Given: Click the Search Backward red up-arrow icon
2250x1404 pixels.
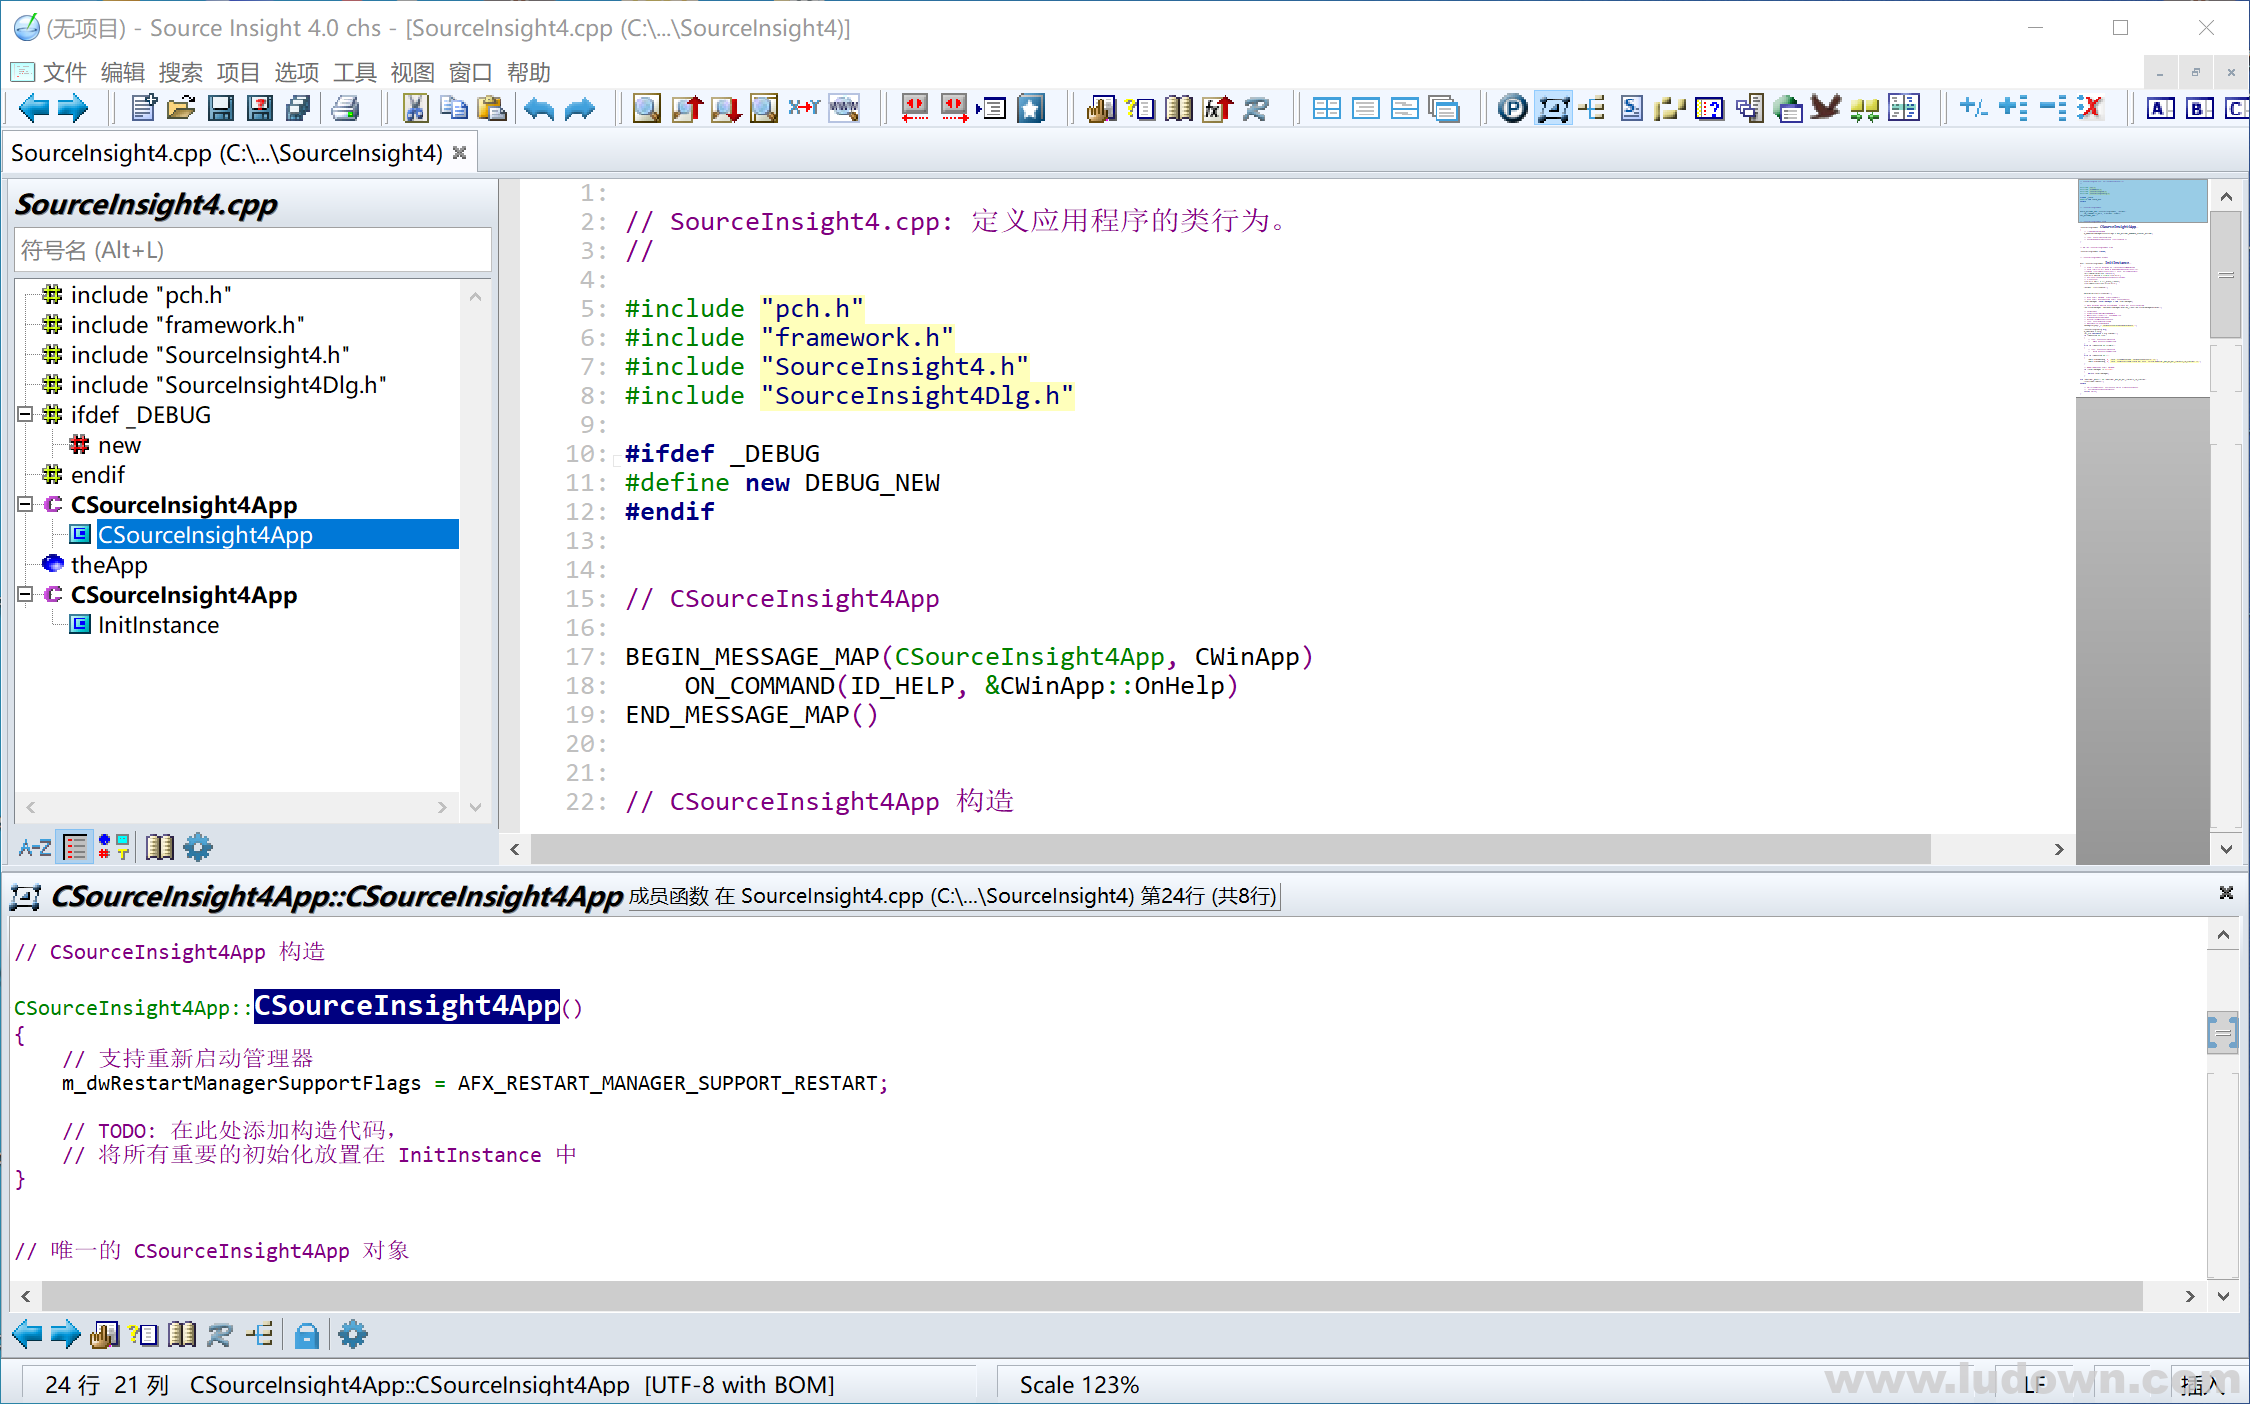Looking at the screenshot, I should point(687,108).
